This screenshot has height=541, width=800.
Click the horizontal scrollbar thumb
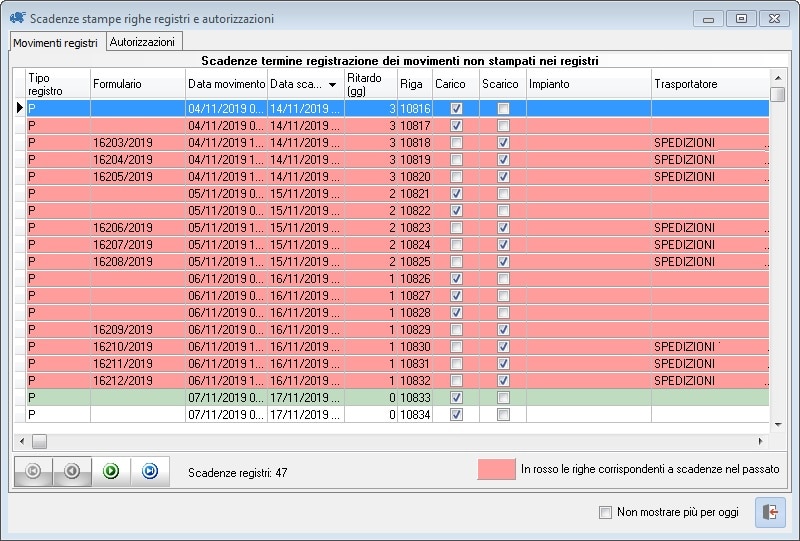pos(39,441)
